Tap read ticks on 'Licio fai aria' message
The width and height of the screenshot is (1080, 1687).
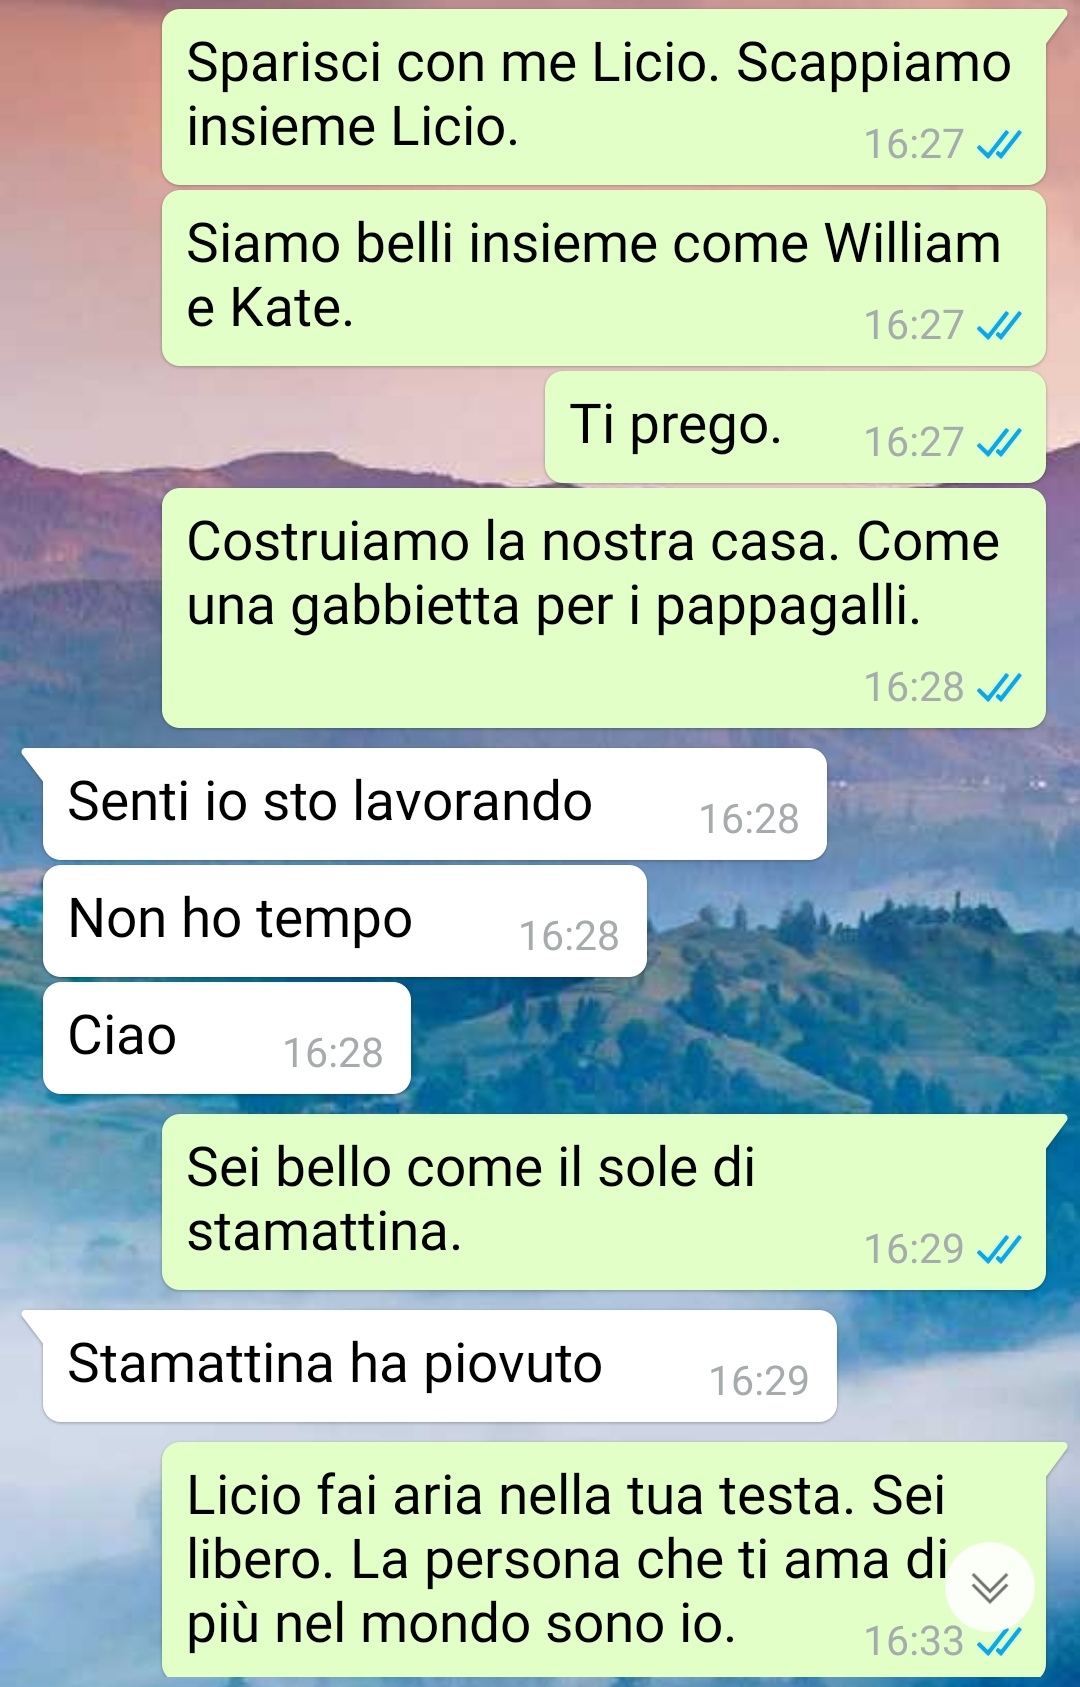pos(999,1642)
